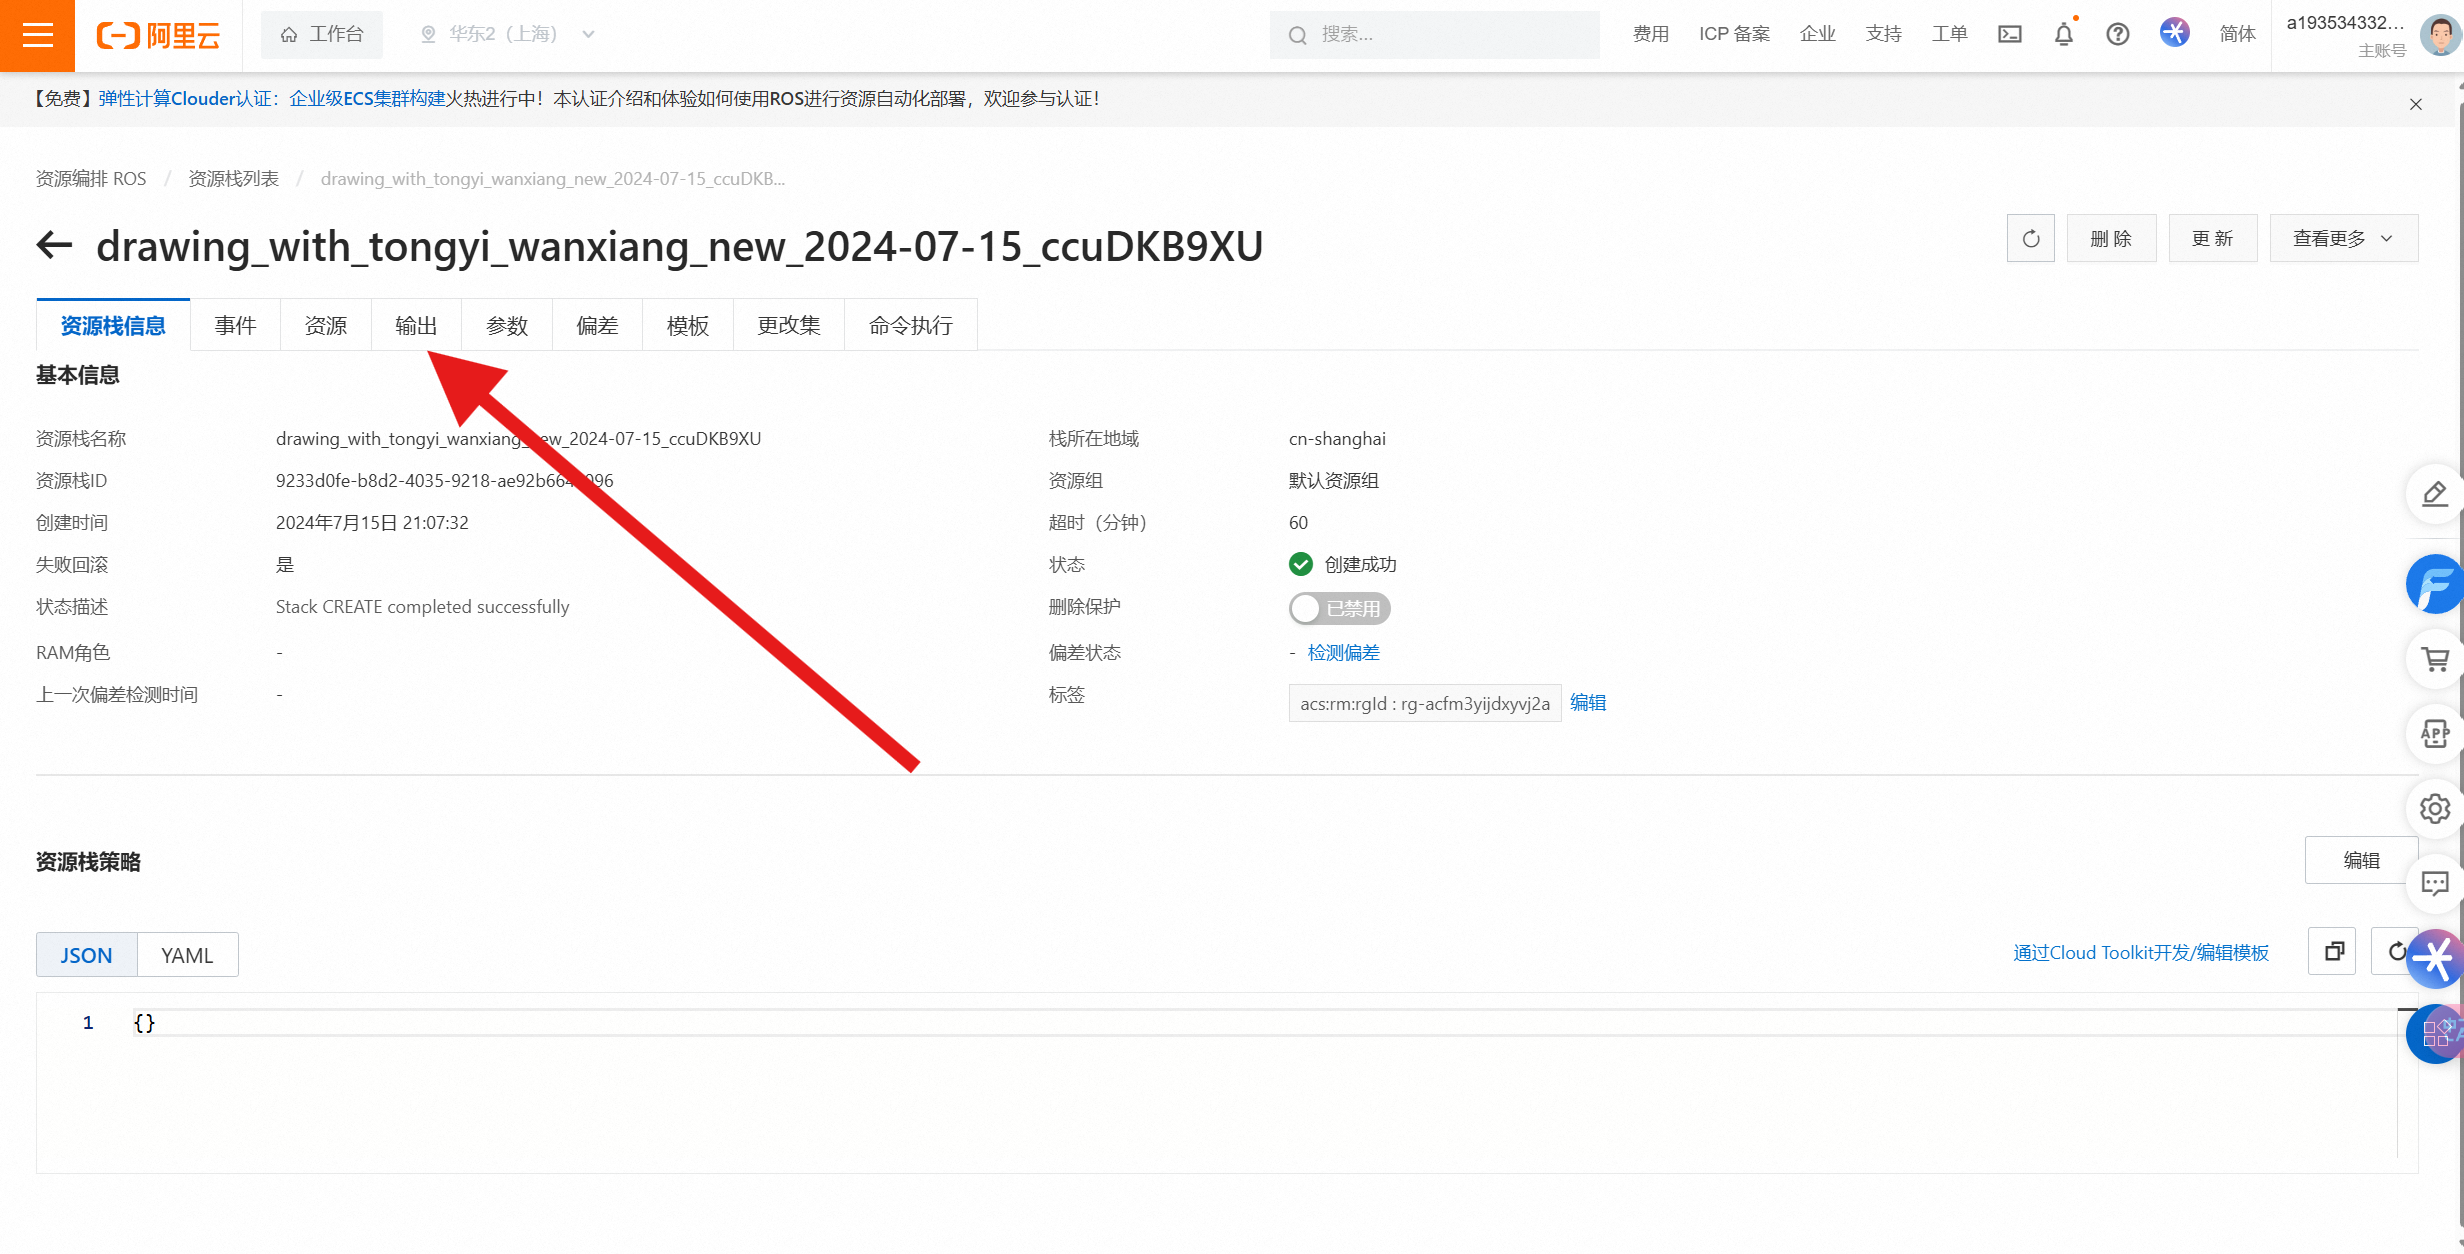
Task: Open the hamburger navigation menu
Action: [x=37, y=35]
